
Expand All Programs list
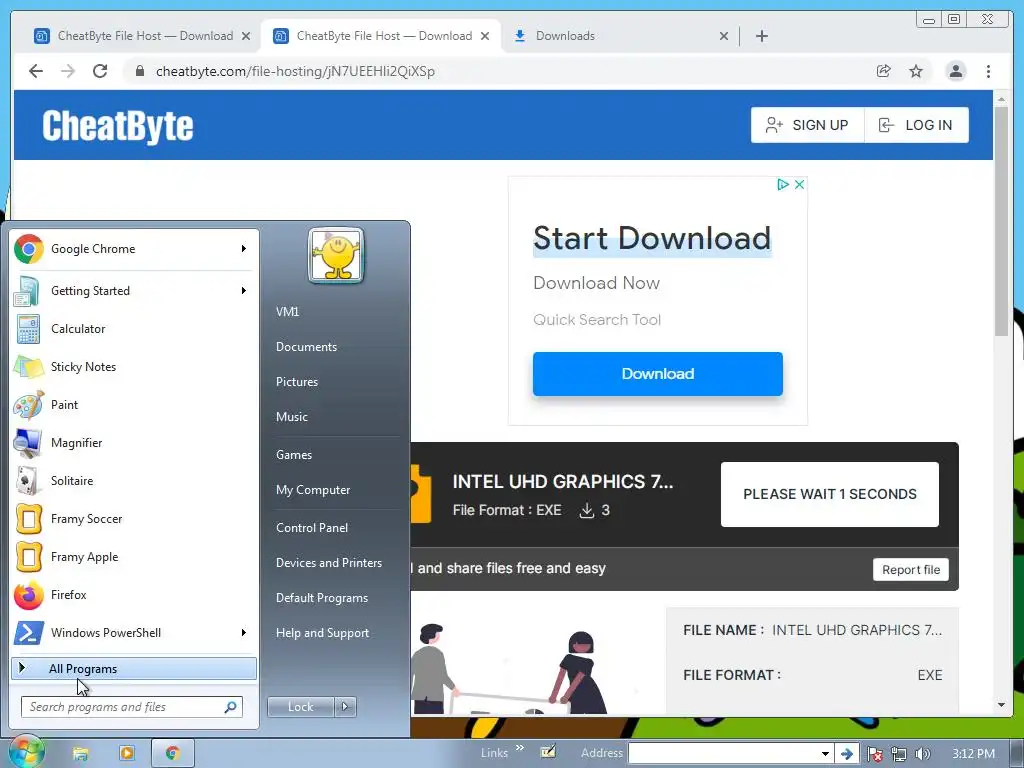coord(134,669)
